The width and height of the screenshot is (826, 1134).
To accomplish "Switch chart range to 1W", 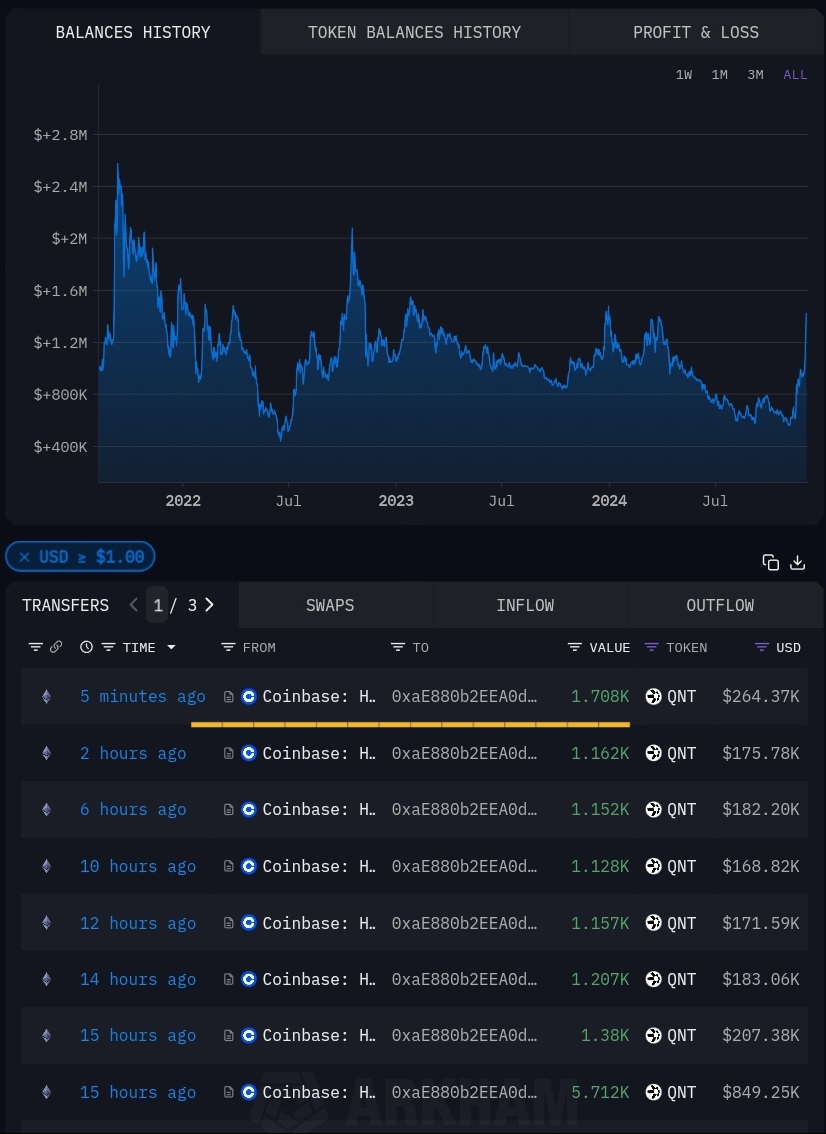I will [x=684, y=74].
